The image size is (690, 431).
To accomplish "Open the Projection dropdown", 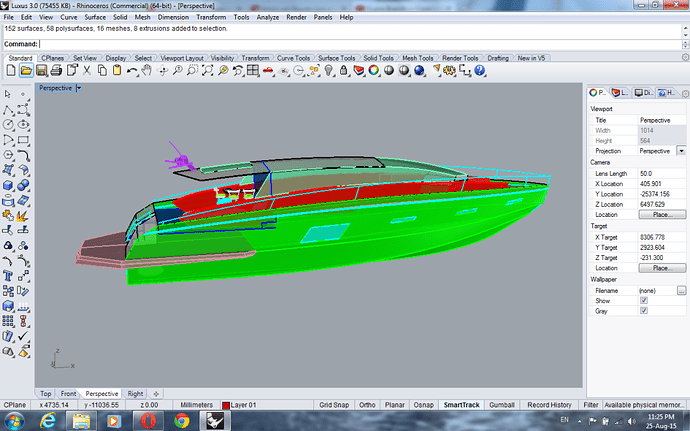I will 681,150.
